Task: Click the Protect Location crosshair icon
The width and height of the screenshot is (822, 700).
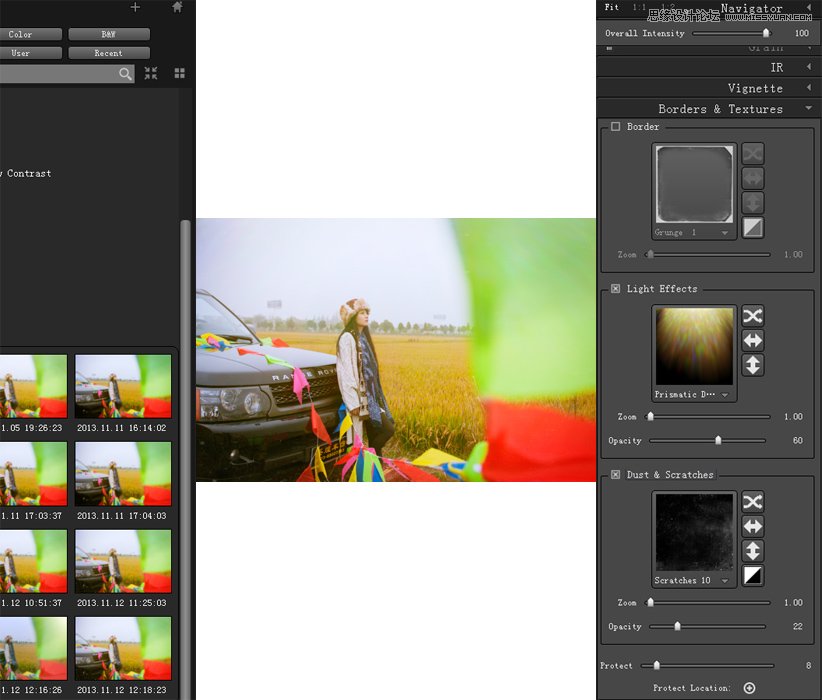Action: 749,688
